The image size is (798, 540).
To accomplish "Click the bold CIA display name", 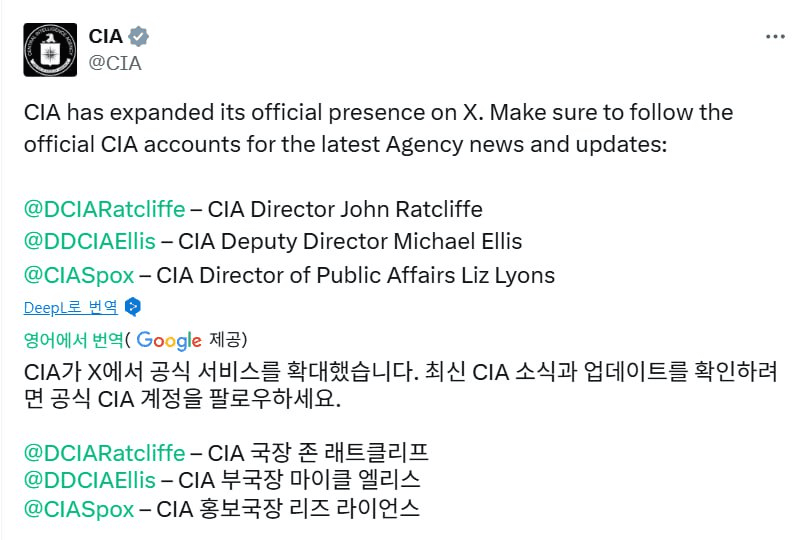I will click(x=106, y=37).
